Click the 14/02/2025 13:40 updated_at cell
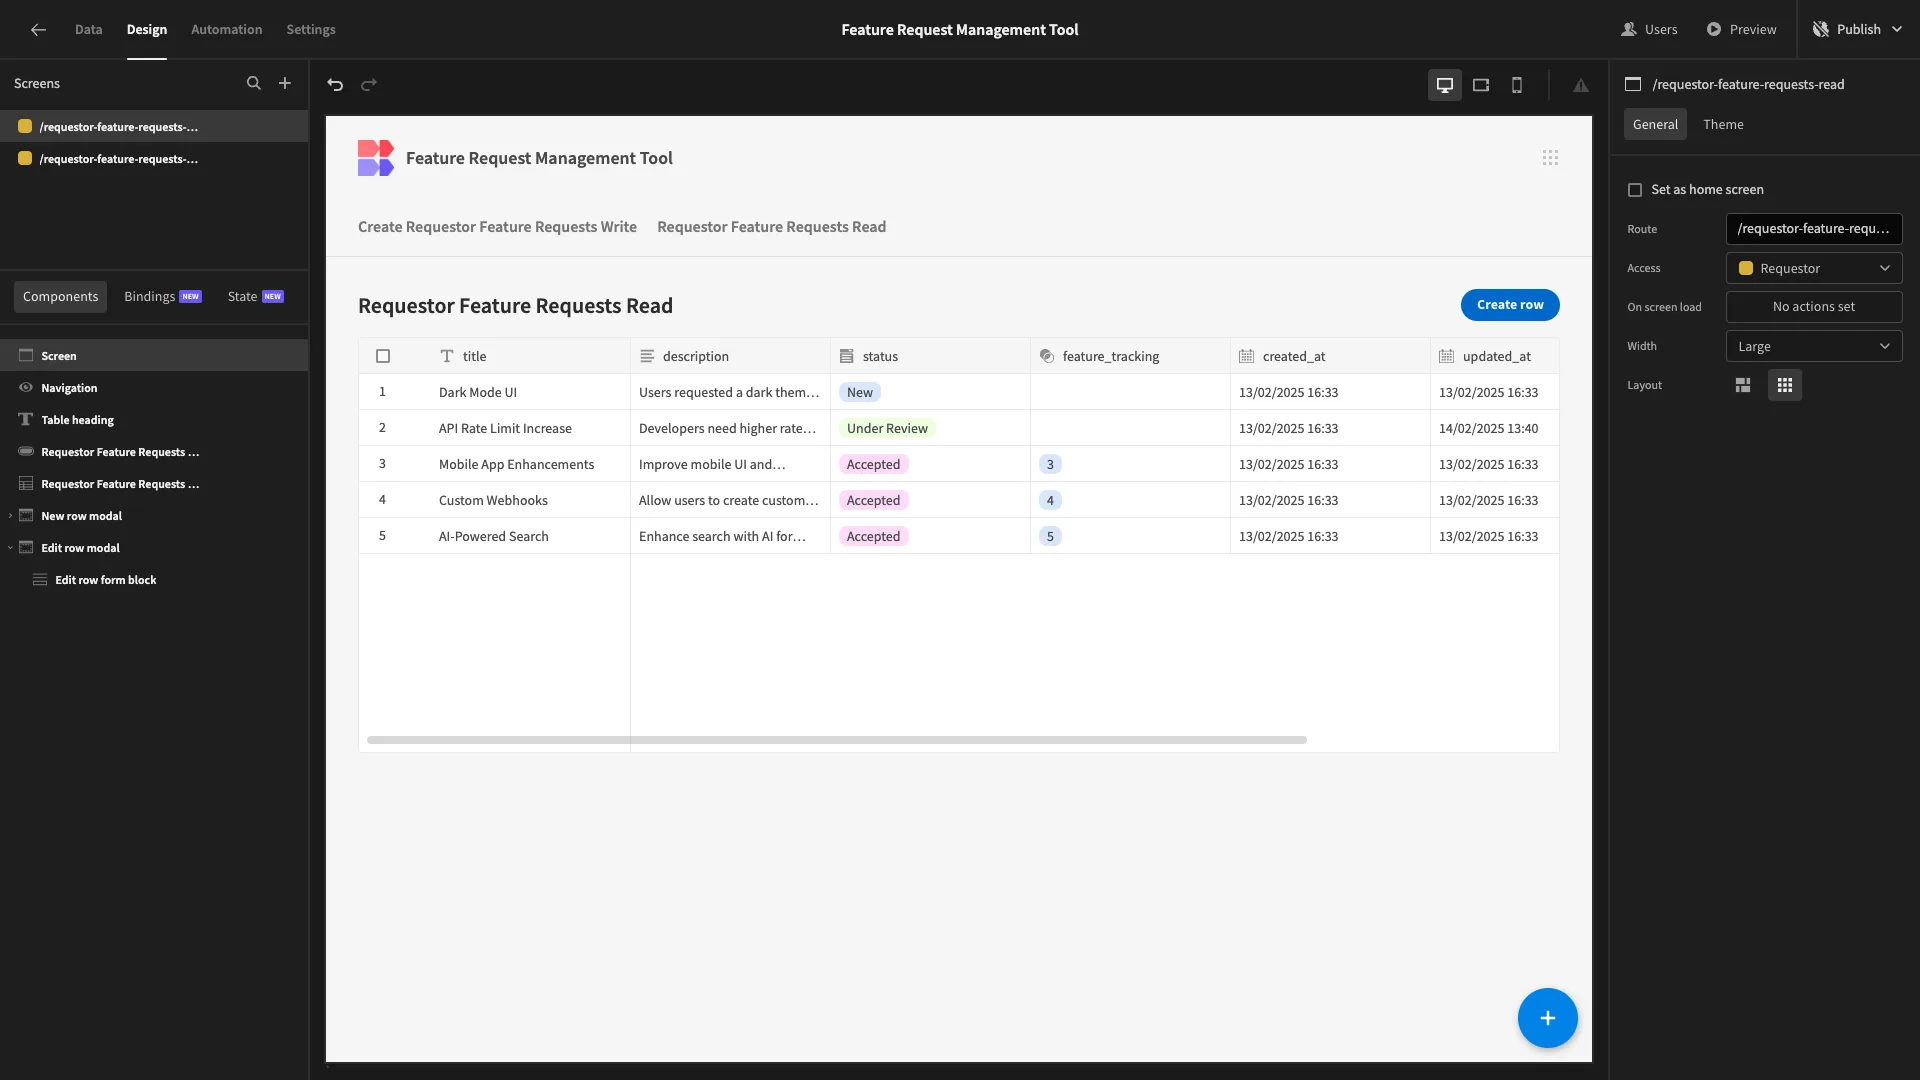Image resolution: width=1920 pixels, height=1080 pixels. [1494, 429]
